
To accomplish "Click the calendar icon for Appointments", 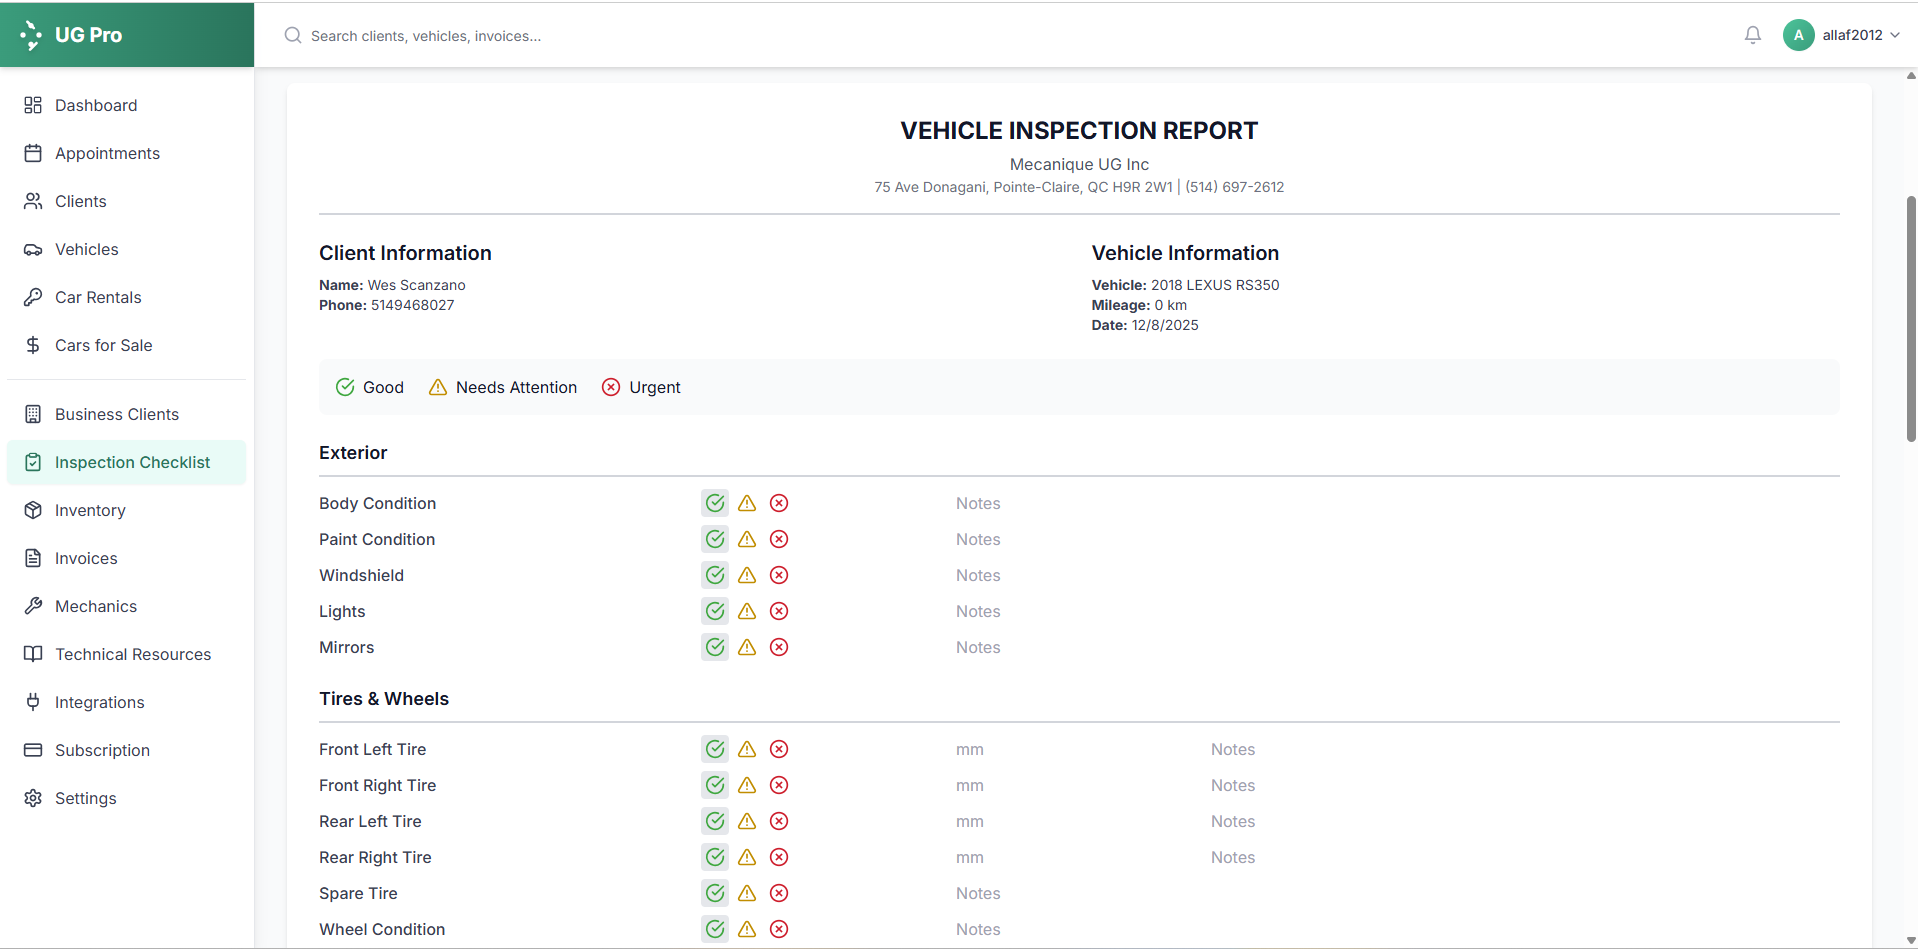I will 33,153.
